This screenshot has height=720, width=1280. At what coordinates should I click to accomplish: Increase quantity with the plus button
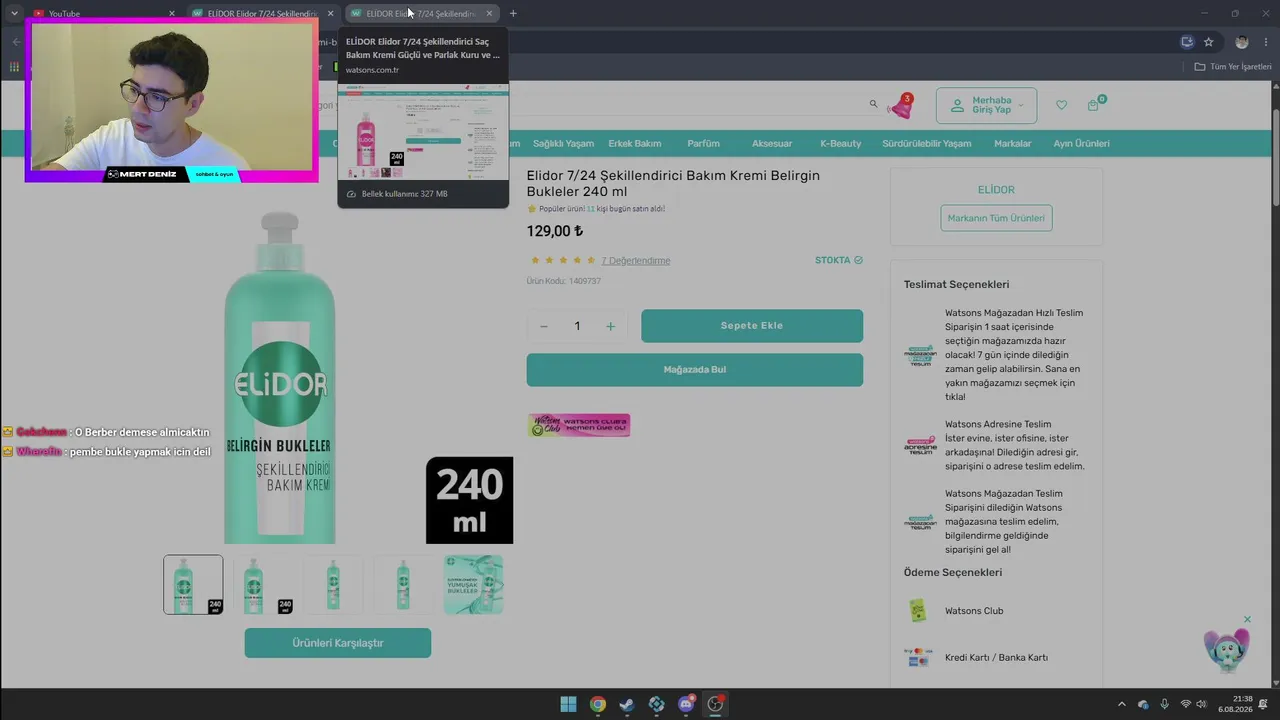coord(610,326)
